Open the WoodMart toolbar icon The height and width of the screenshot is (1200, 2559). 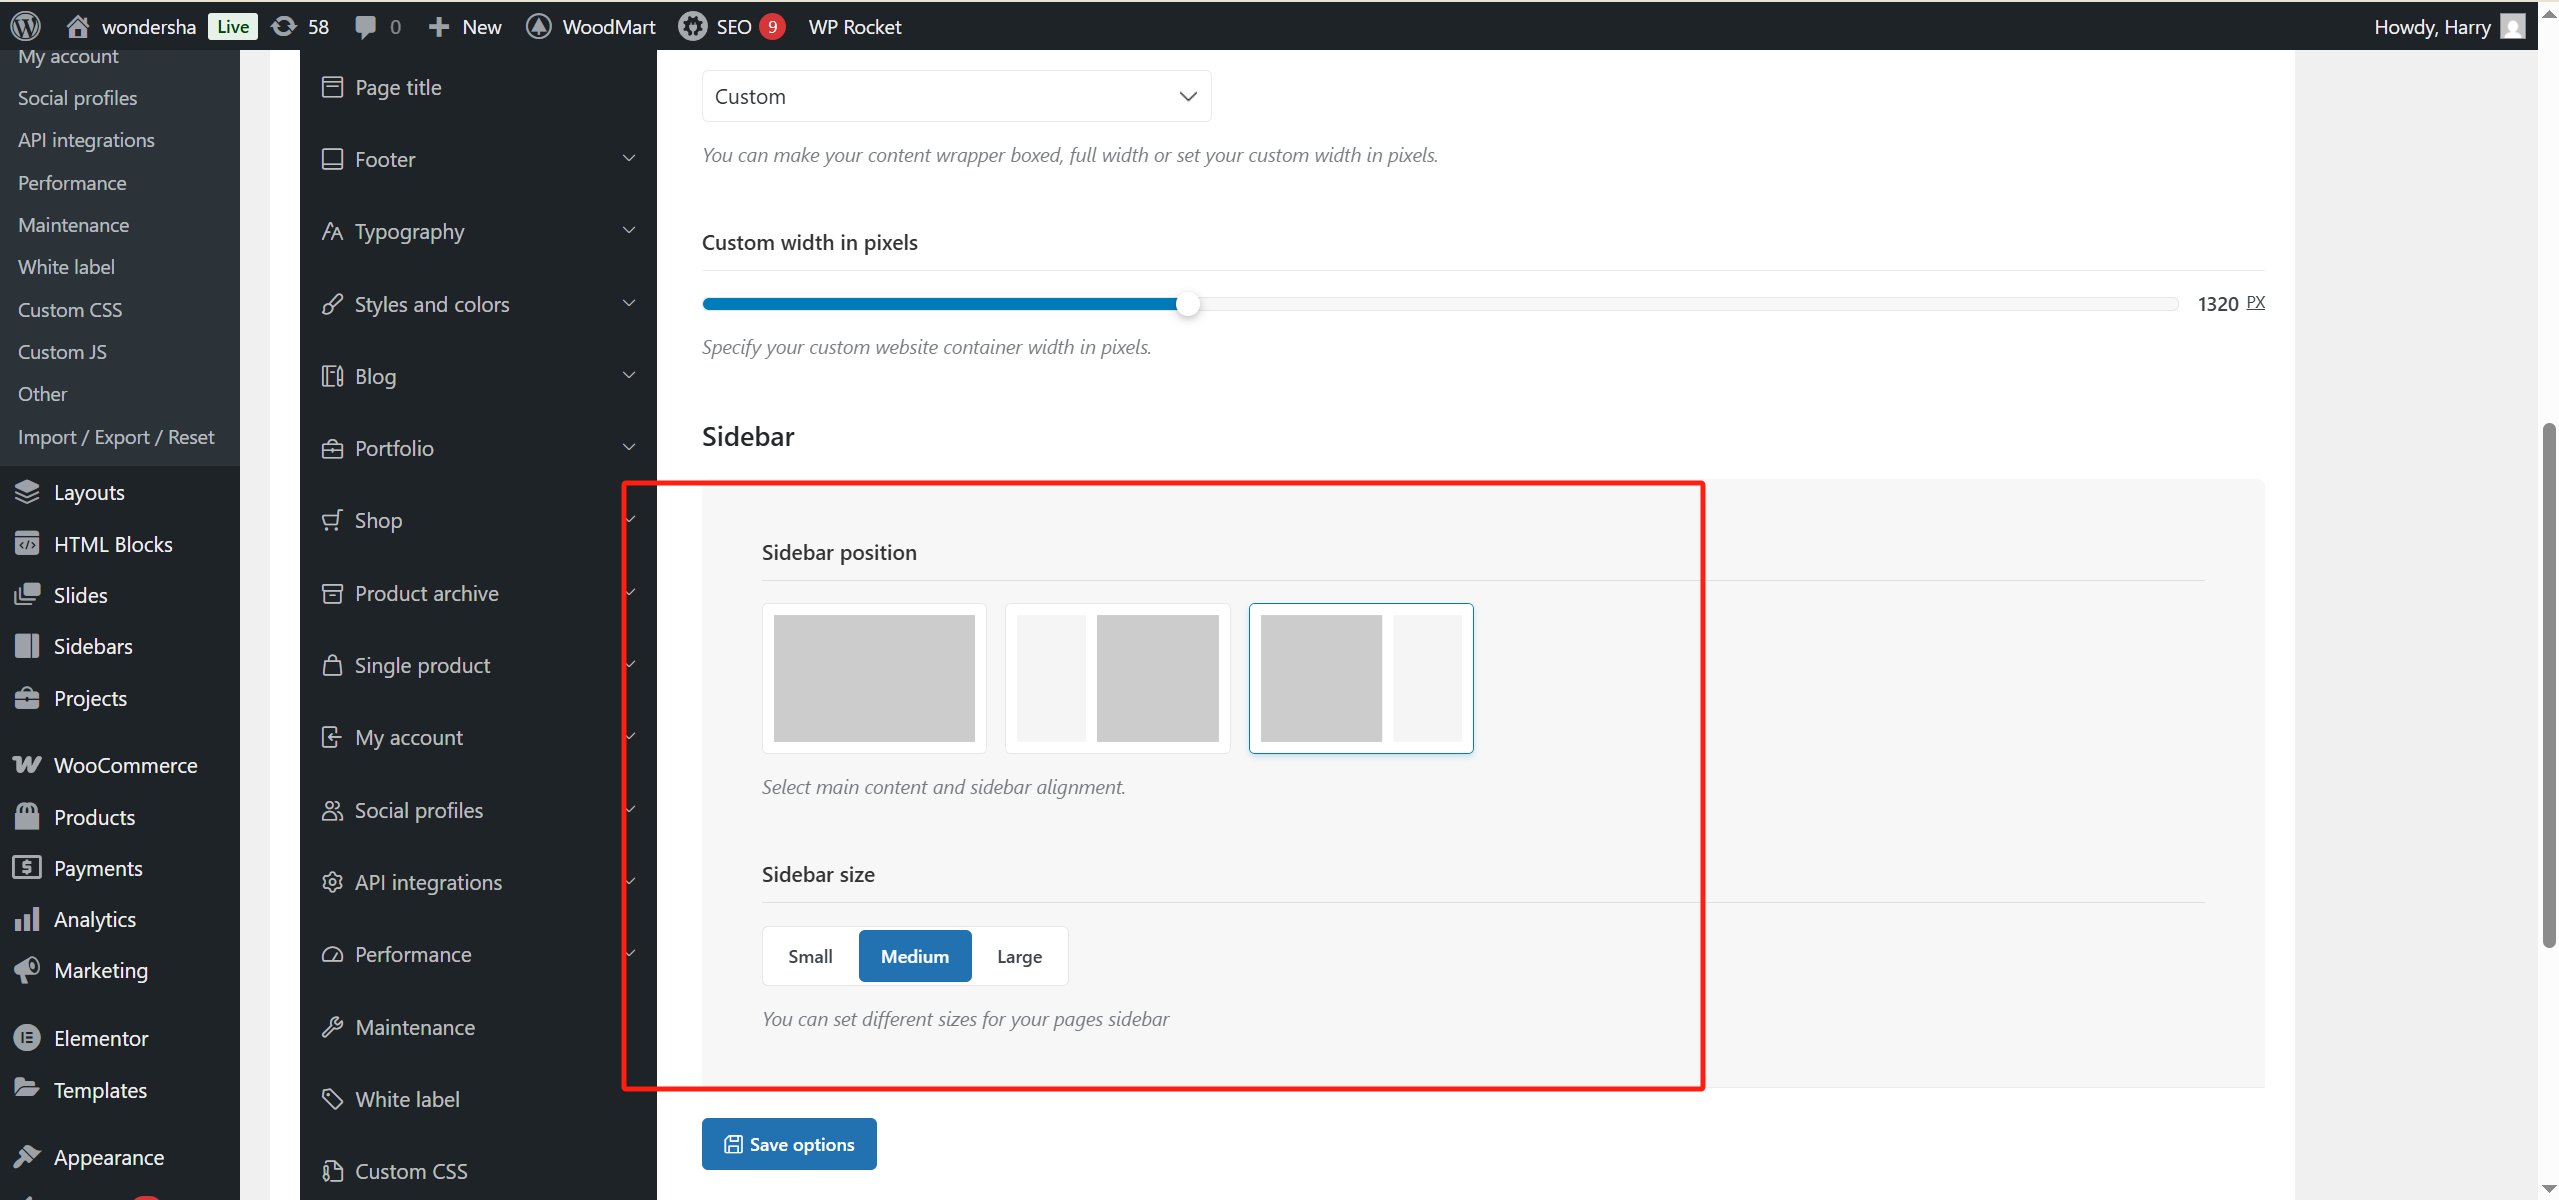click(539, 26)
